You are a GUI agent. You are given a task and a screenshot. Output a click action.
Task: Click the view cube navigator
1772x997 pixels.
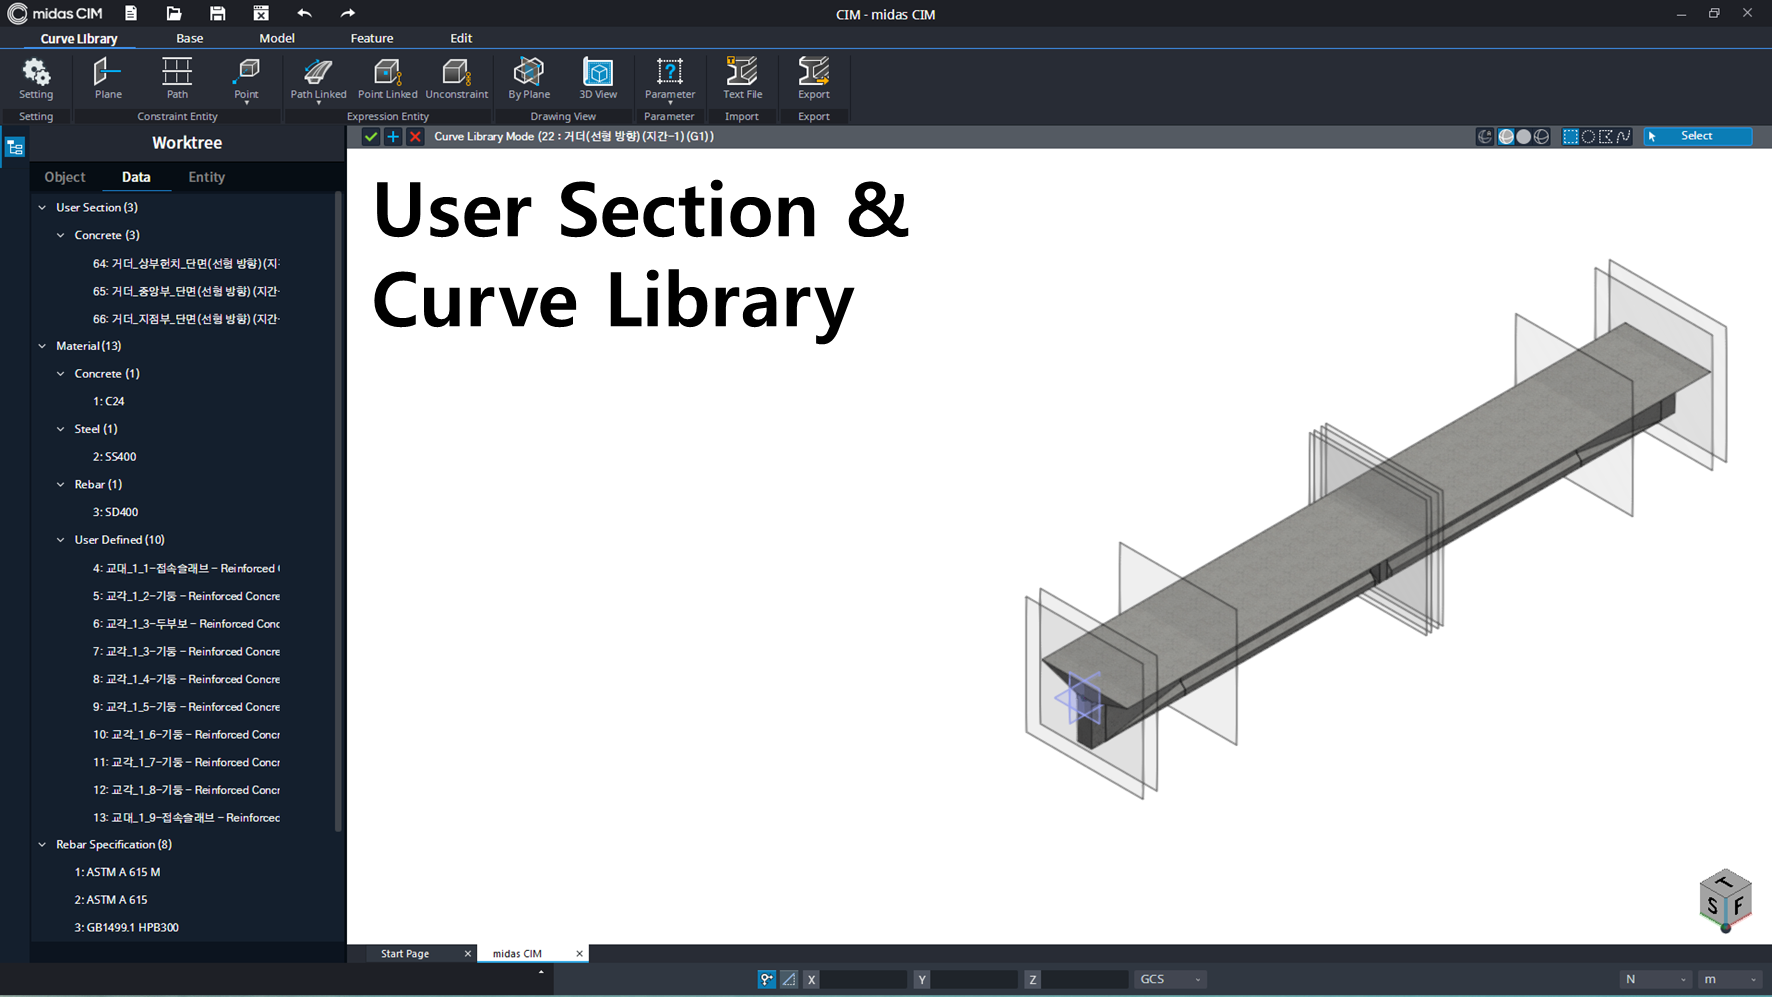click(x=1725, y=900)
